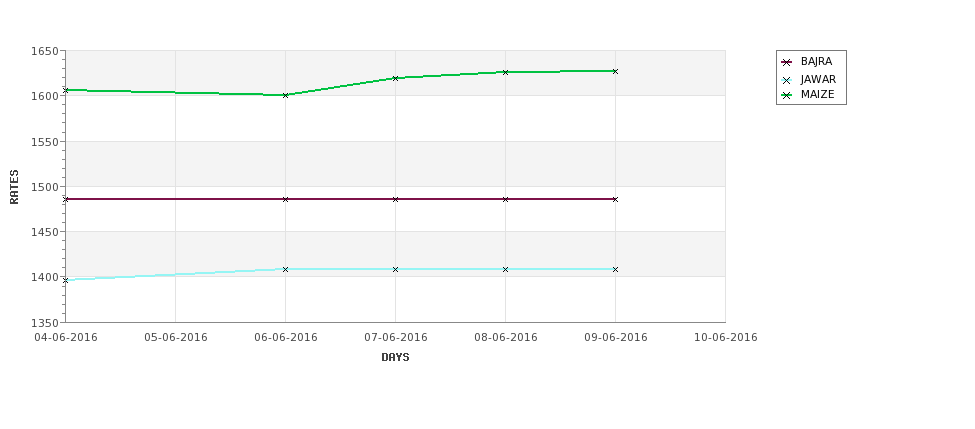Select the MAIZE data point on 09-06-2016
This screenshot has width=975, height=429.
coord(616,72)
